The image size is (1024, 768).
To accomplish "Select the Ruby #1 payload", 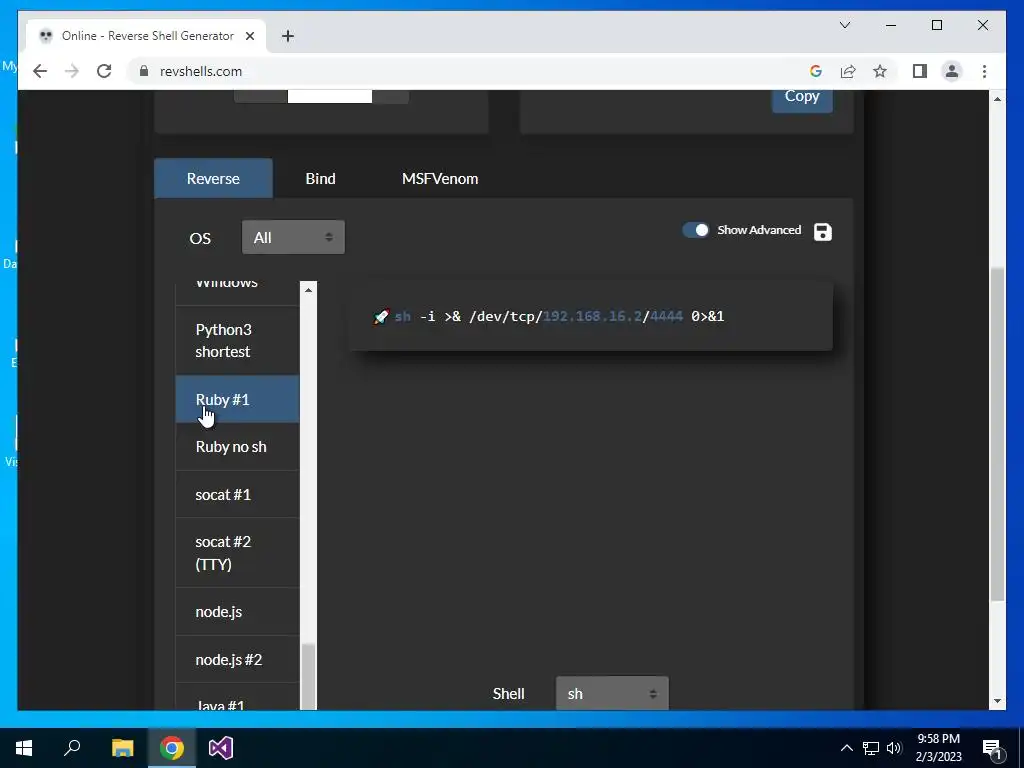I will pos(237,399).
